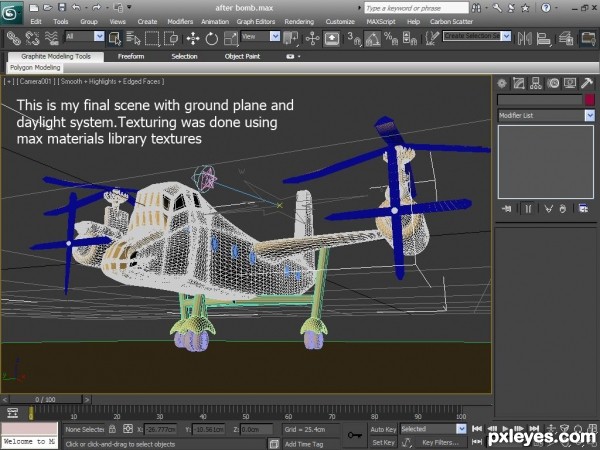Click the Set Keys large key icon
This screenshot has height=450, width=600.
click(x=355, y=435)
